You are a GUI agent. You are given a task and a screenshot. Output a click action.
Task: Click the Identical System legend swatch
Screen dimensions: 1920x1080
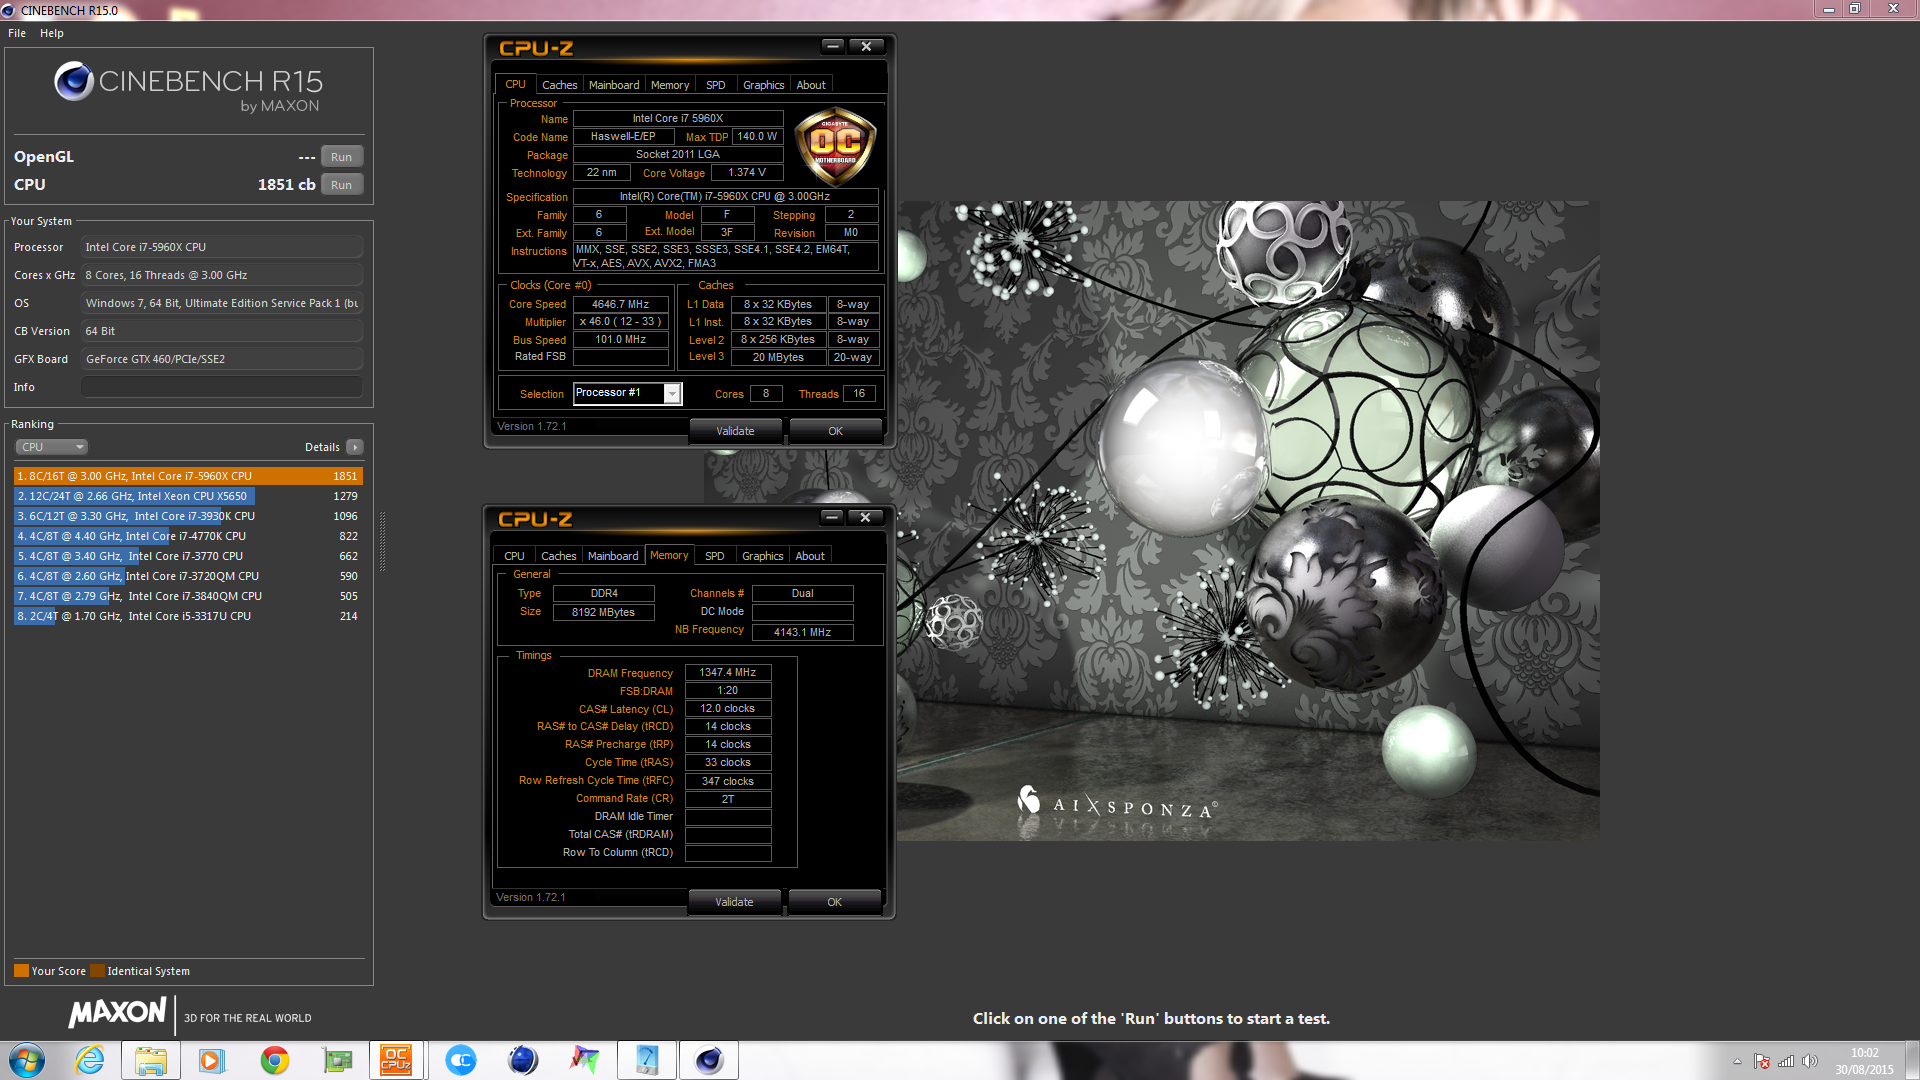[97, 971]
